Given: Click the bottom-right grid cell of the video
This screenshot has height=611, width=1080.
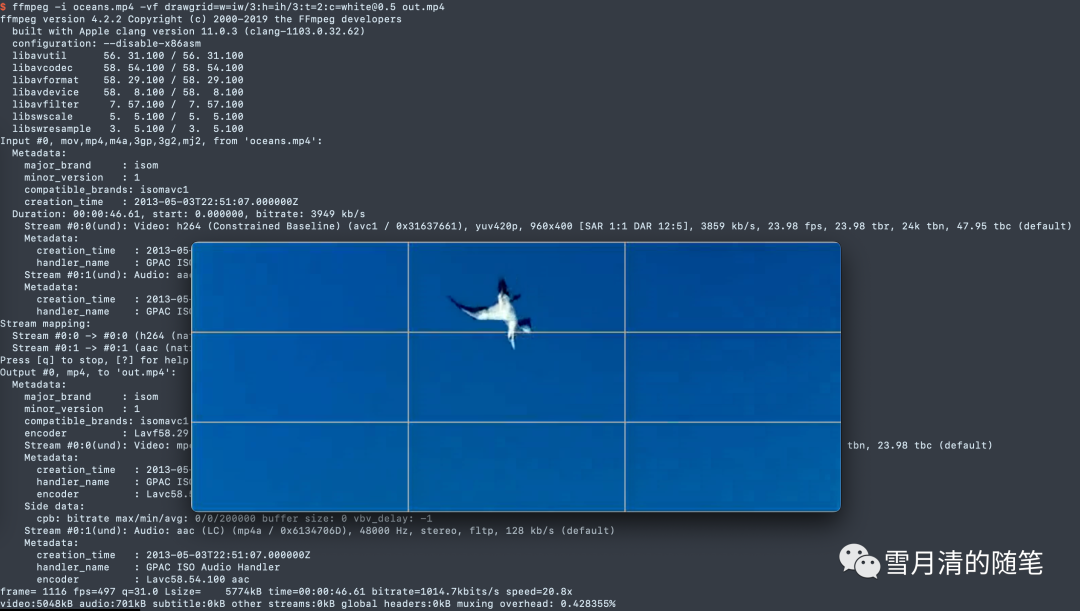Looking at the screenshot, I should (732, 466).
